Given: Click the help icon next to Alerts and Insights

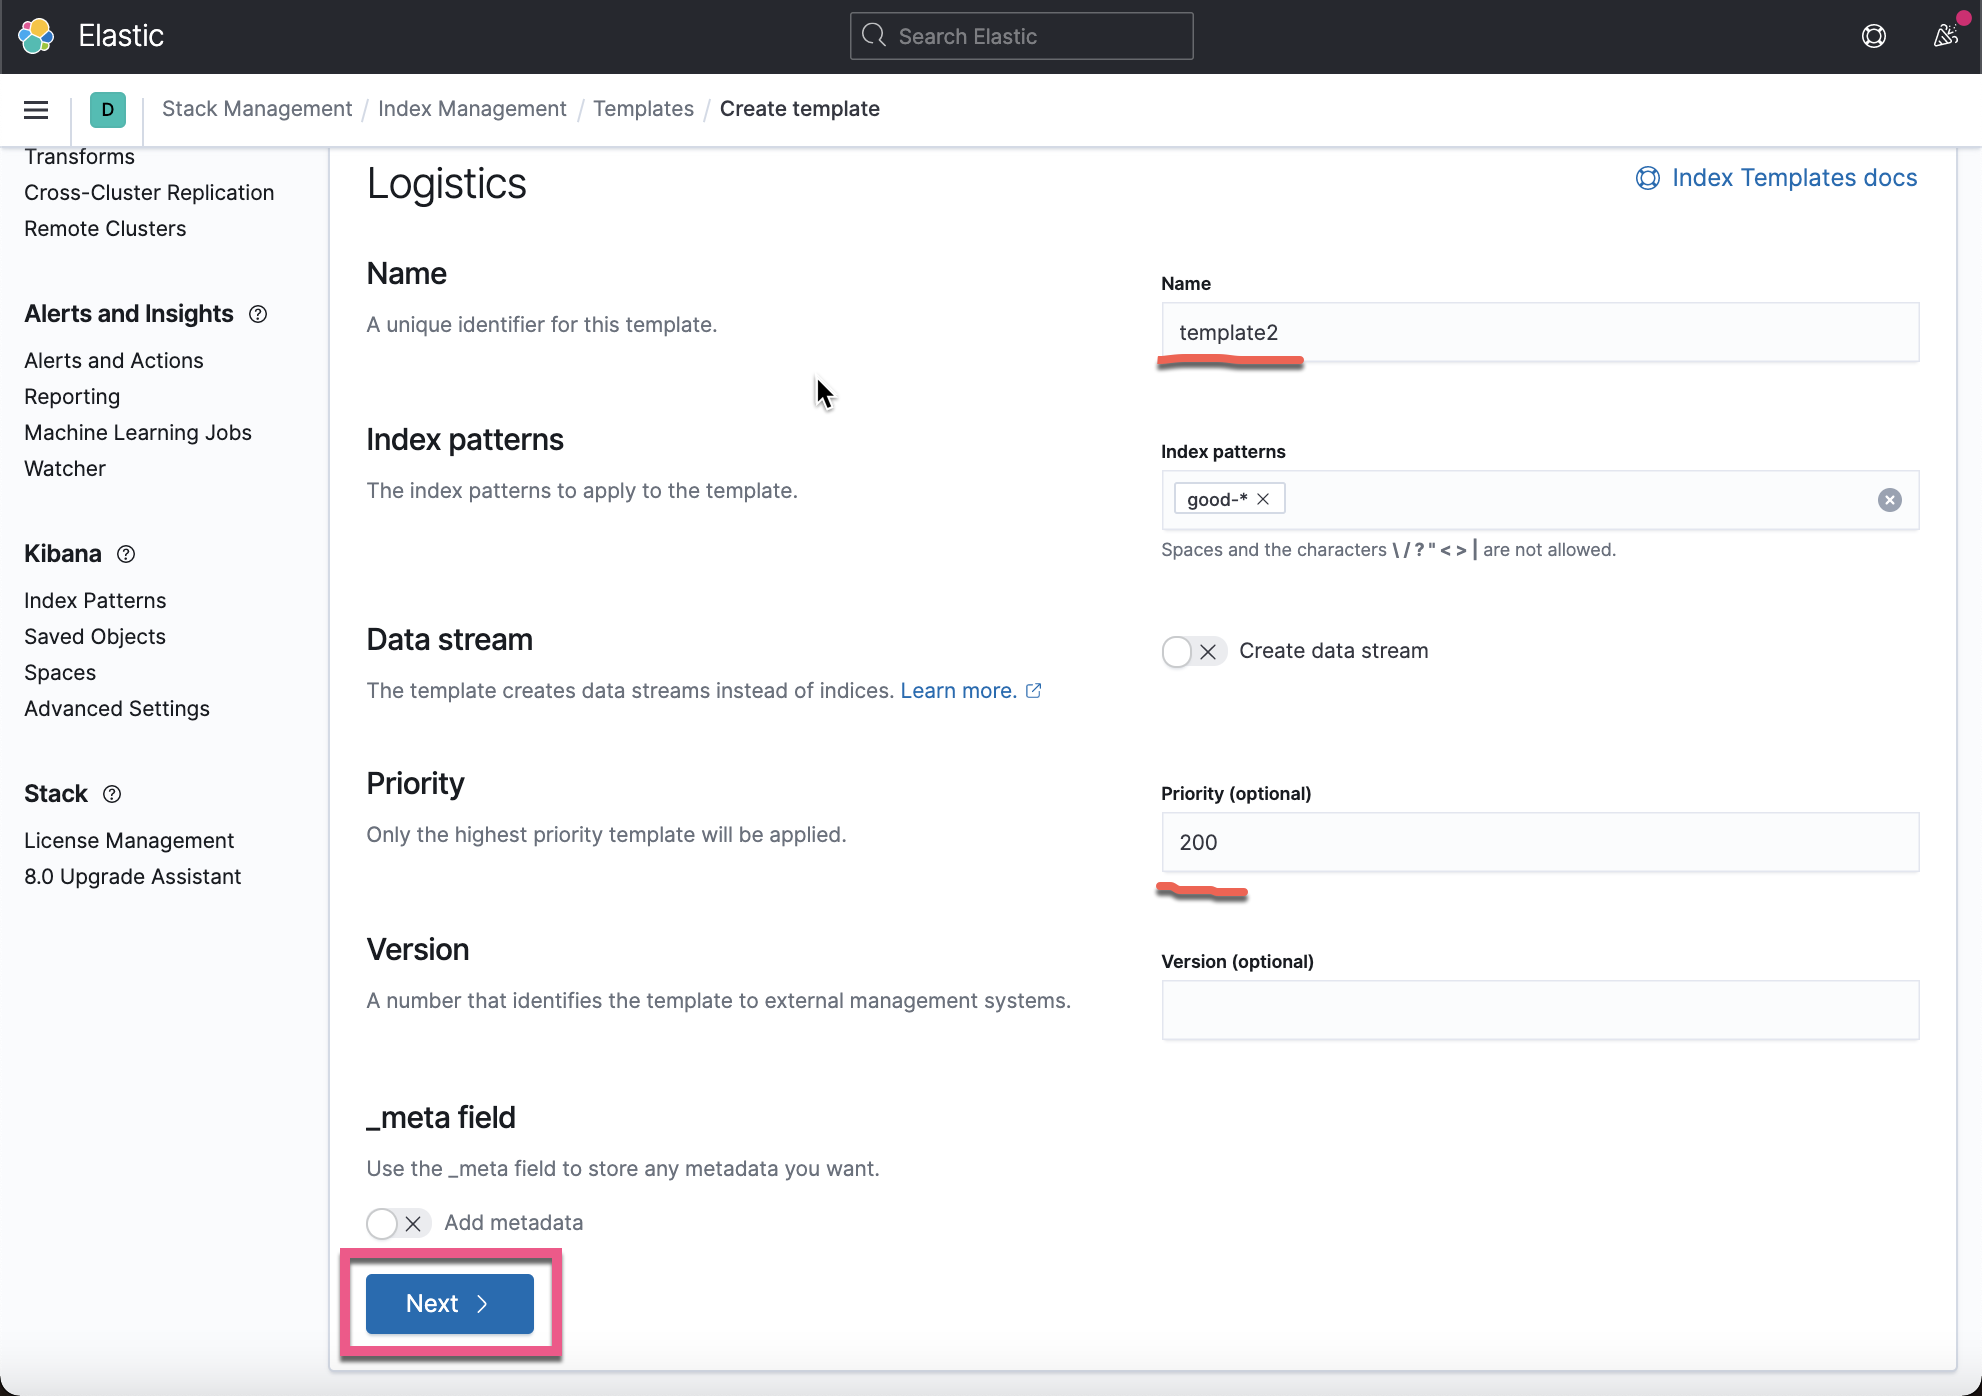Looking at the screenshot, I should coord(257,314).
